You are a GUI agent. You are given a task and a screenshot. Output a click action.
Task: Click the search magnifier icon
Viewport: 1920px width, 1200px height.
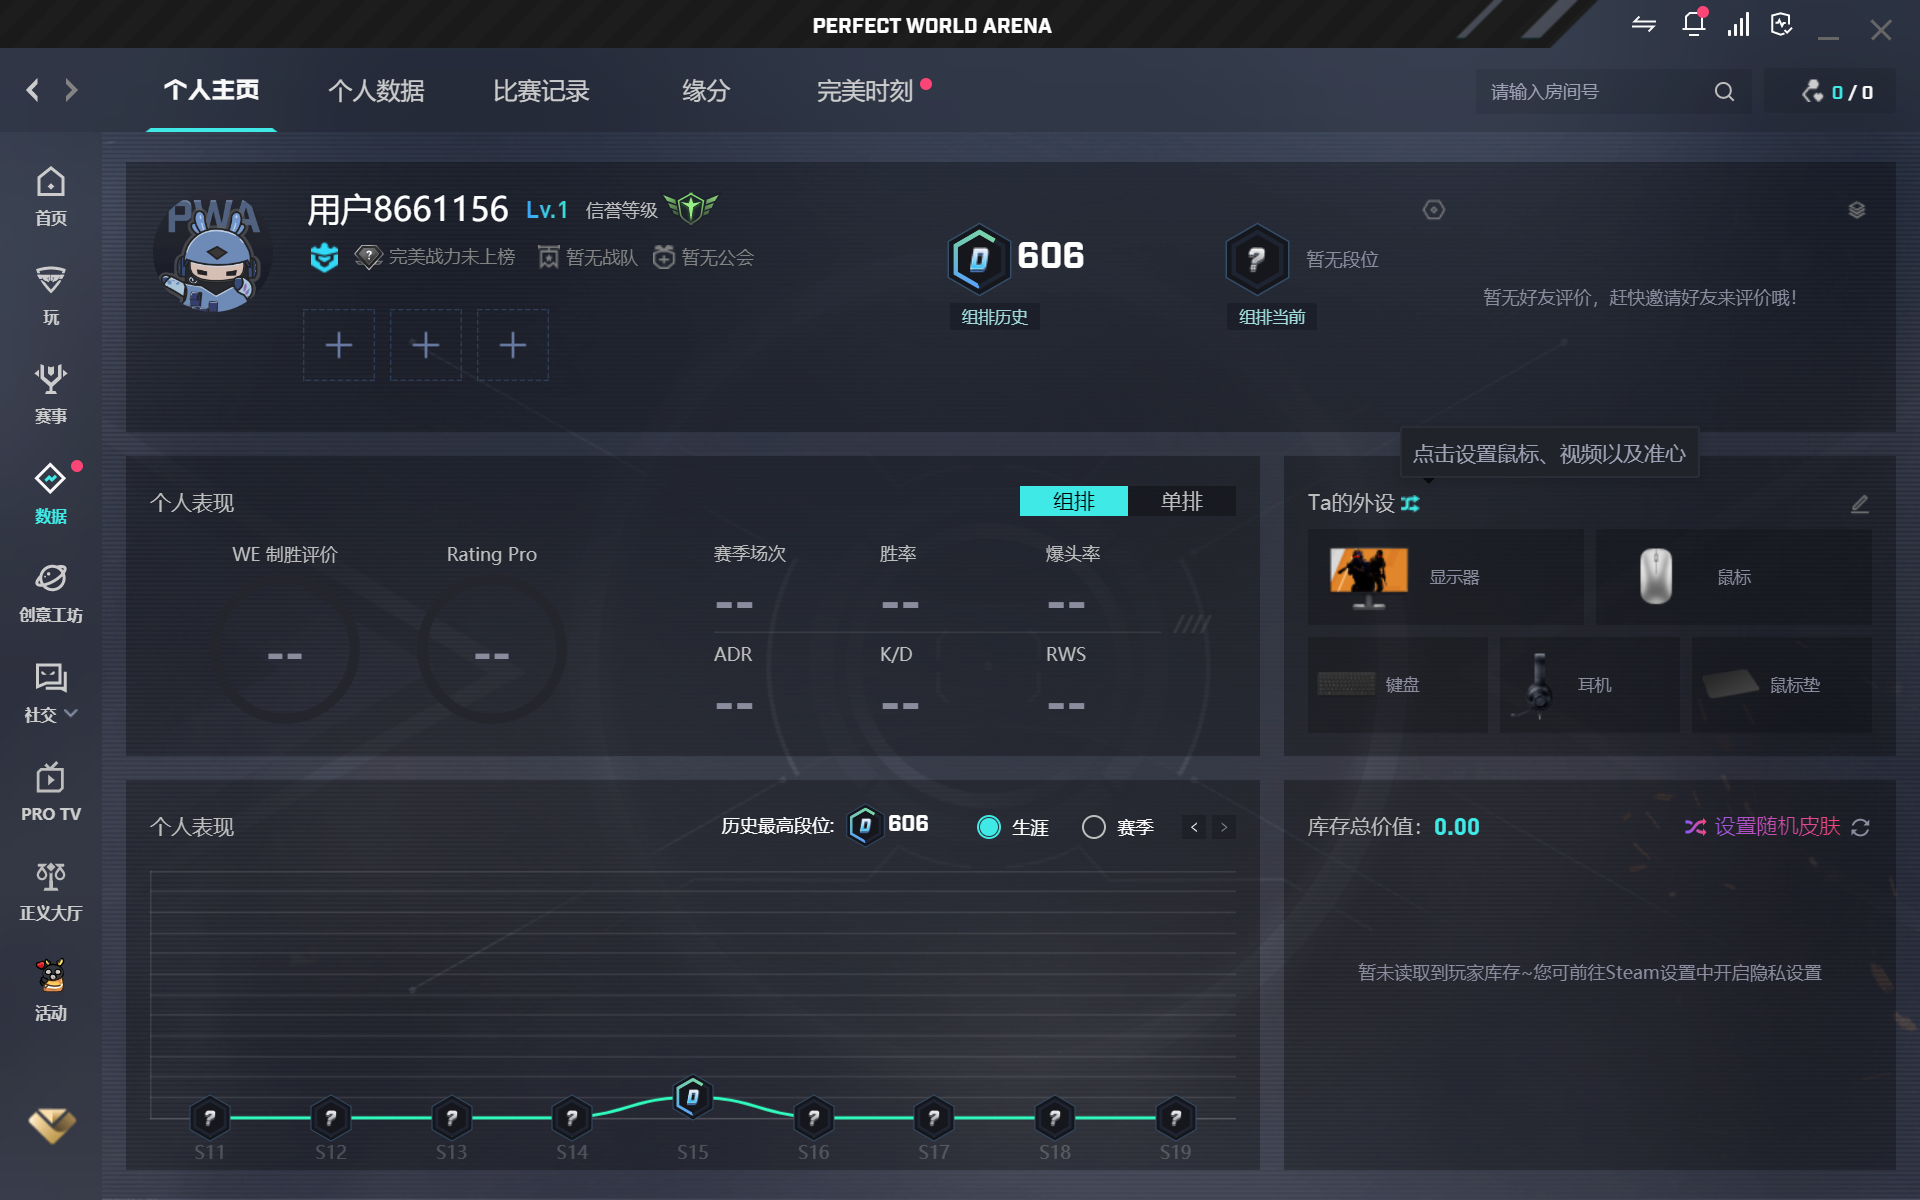(1724, 92)
